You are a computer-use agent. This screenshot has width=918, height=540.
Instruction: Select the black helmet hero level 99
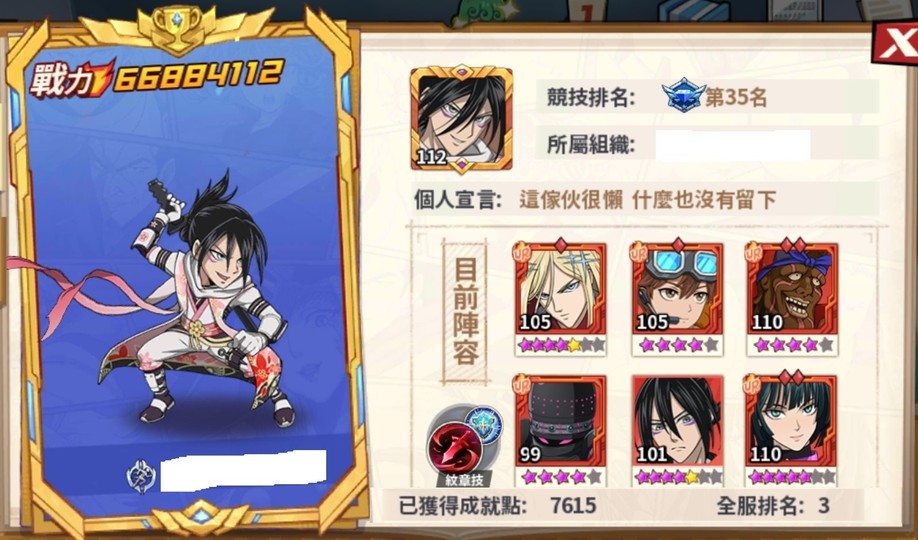(560, 430)
